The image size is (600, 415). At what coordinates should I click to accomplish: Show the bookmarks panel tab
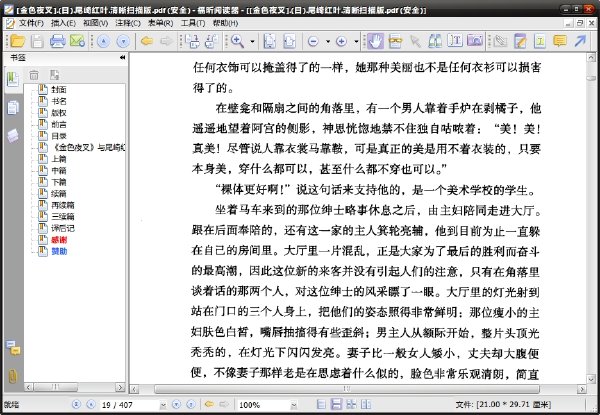(x=13, y=80)
